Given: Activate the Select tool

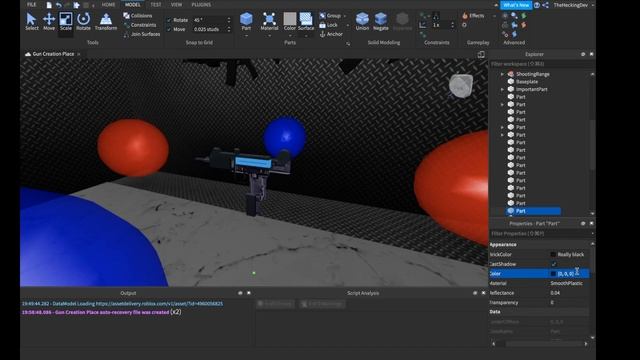Looking at the screenshot, I should pyautogui.click(x=31, y=21).
